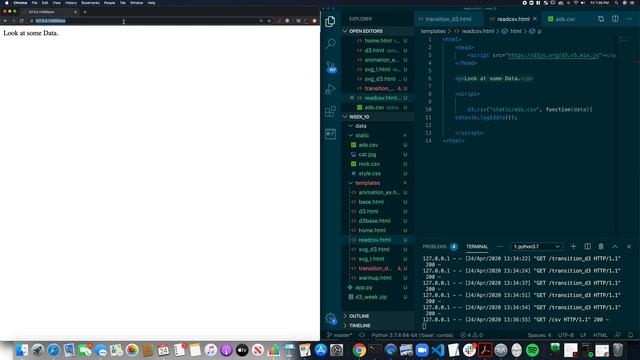Open rock.csv in the explorer tree
The height and width of the screenshot is (360, 640).
click(x=369, y=164)
